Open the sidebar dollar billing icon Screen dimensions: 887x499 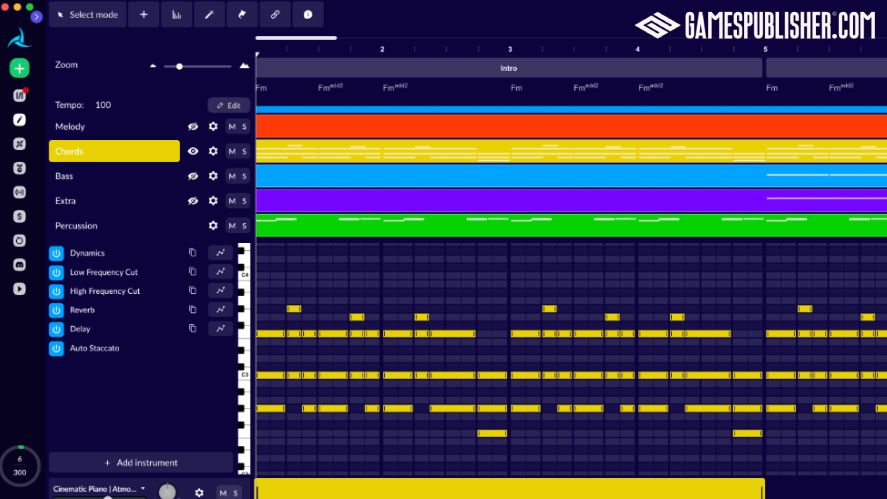19,216
